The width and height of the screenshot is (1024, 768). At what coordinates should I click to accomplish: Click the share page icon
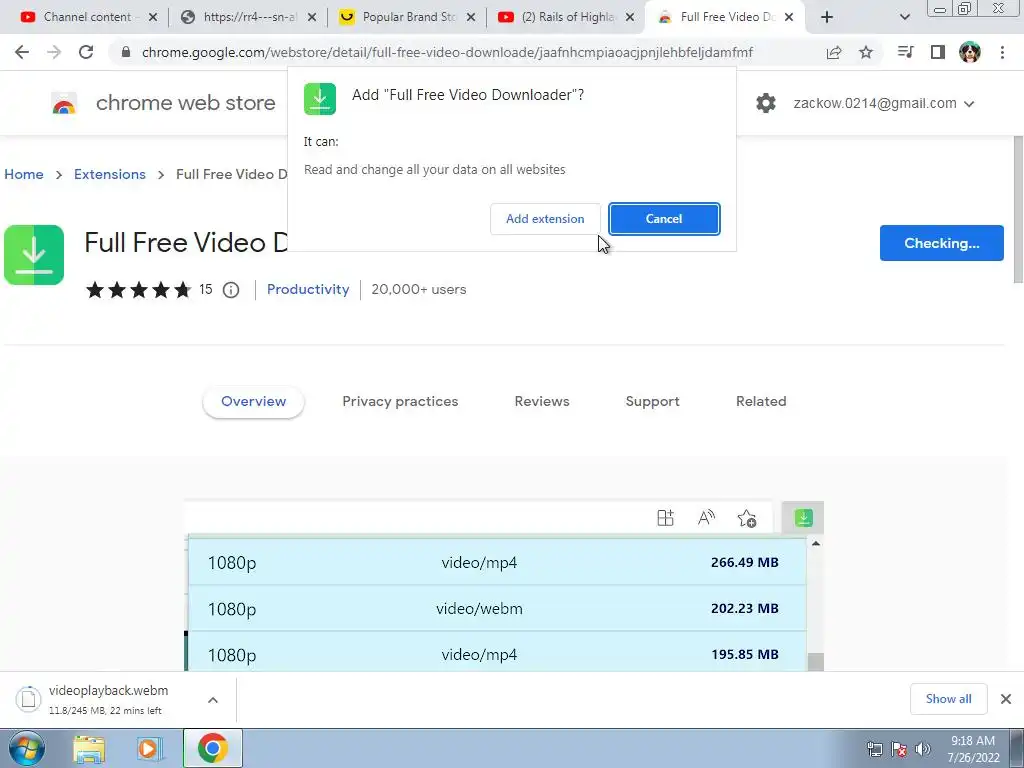click(834, 52)
